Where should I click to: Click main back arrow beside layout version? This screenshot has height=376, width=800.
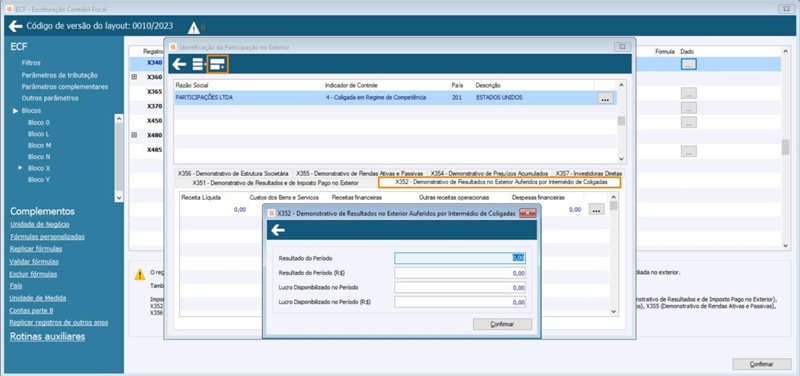[x=15, y=26]
